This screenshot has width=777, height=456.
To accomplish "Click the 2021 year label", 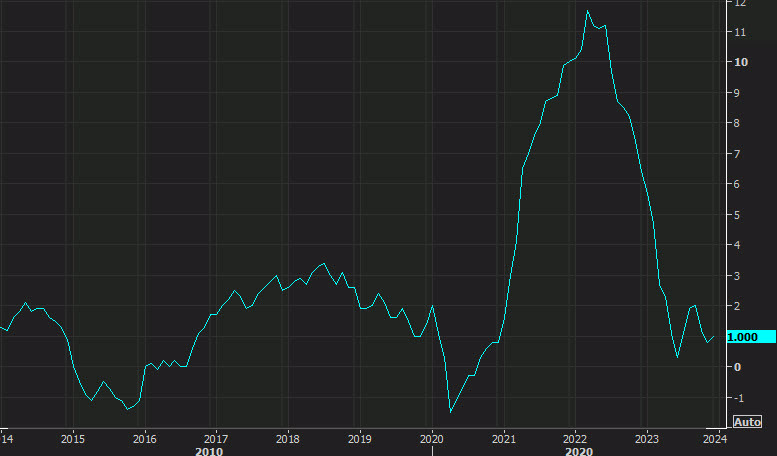I will (x=504, y=438).
